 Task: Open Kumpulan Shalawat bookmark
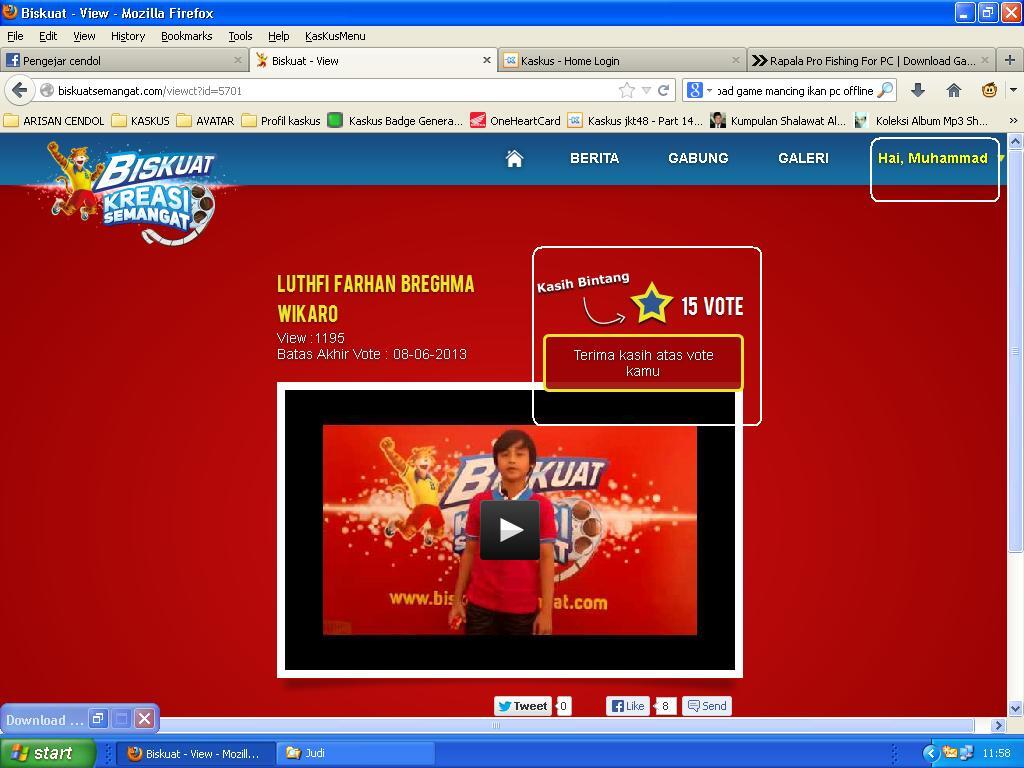[x=778, y=121]
